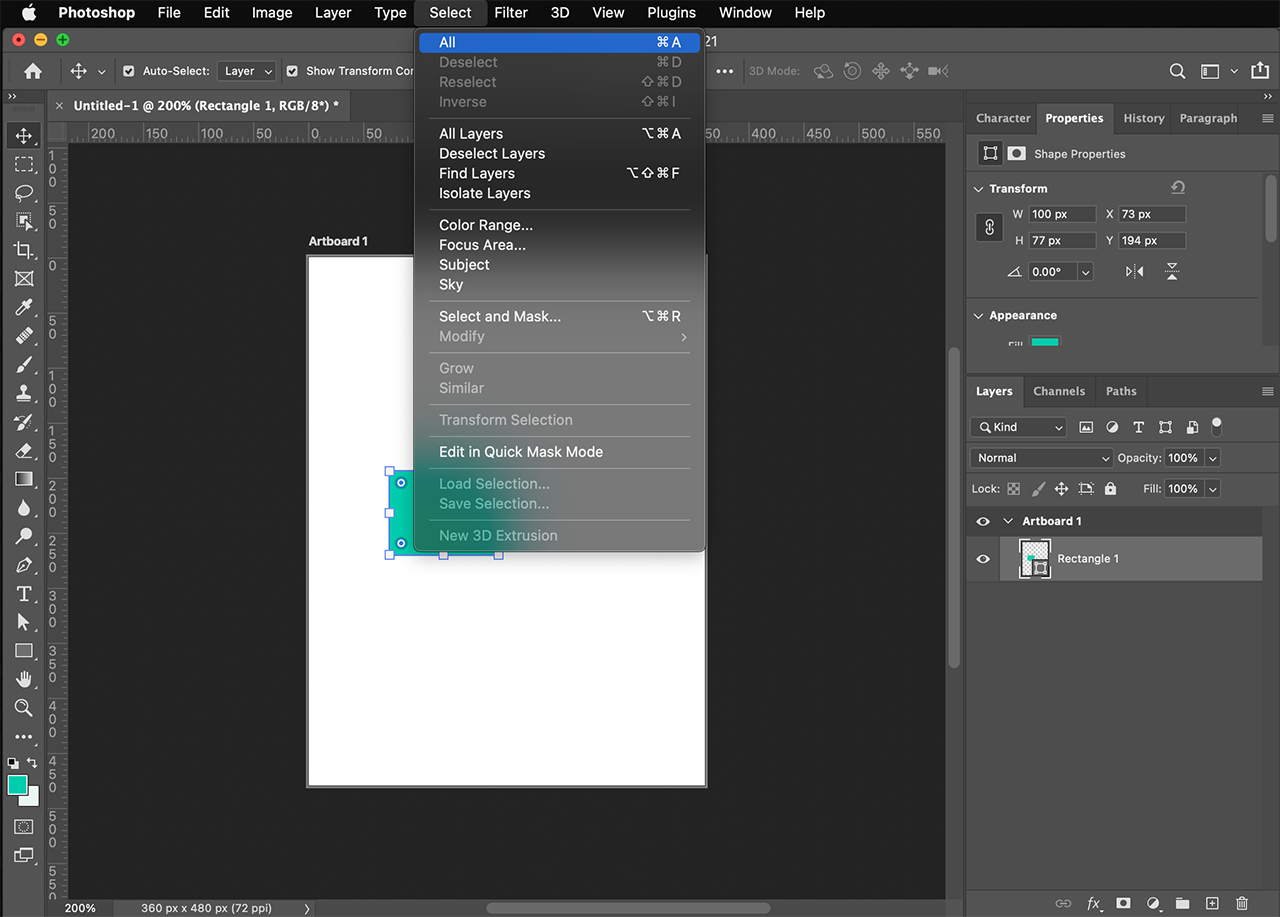Switch to the History tab
This screenshot has width=1280, height=917.
pos(1143,118)
